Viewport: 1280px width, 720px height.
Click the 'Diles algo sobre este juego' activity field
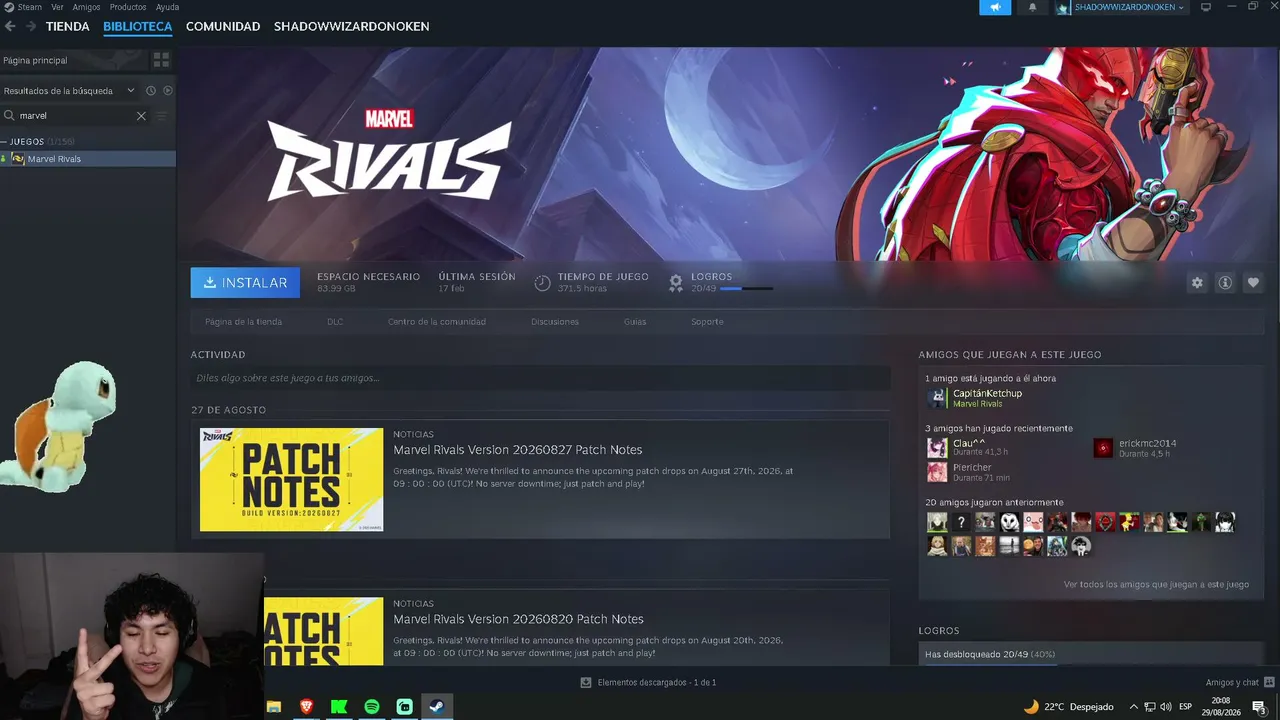pos(540,378)
